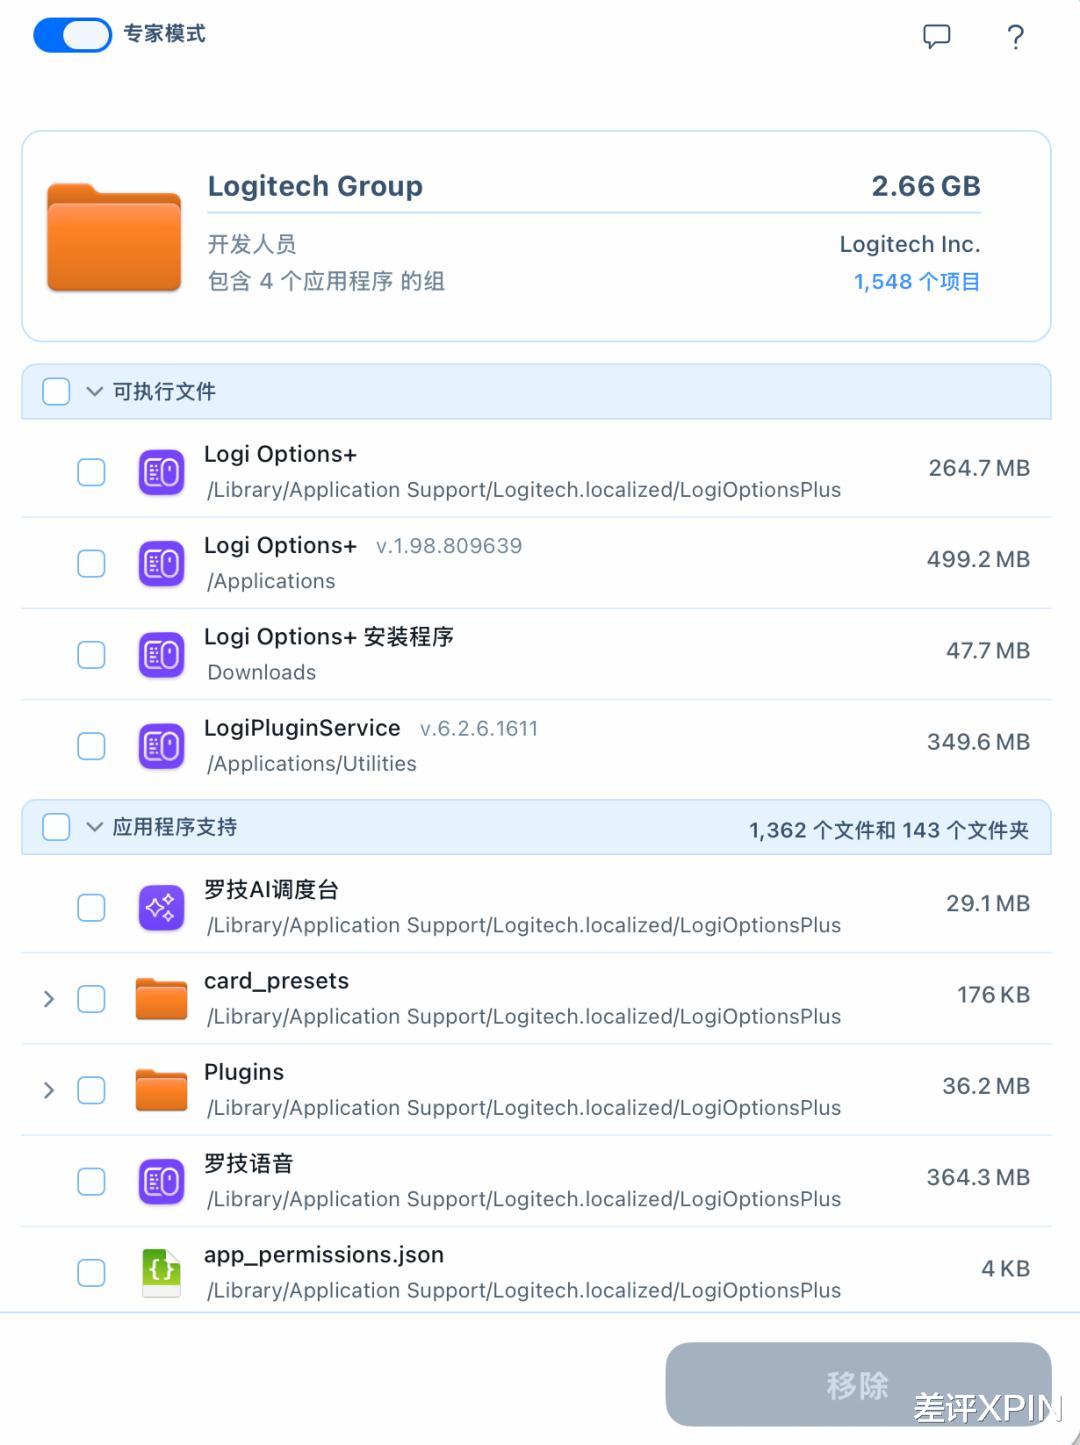Viewport: 1080px width, 1445px height.
Task: Check the app_permissions.json checkbox
Action: [x=91, y=1272]
